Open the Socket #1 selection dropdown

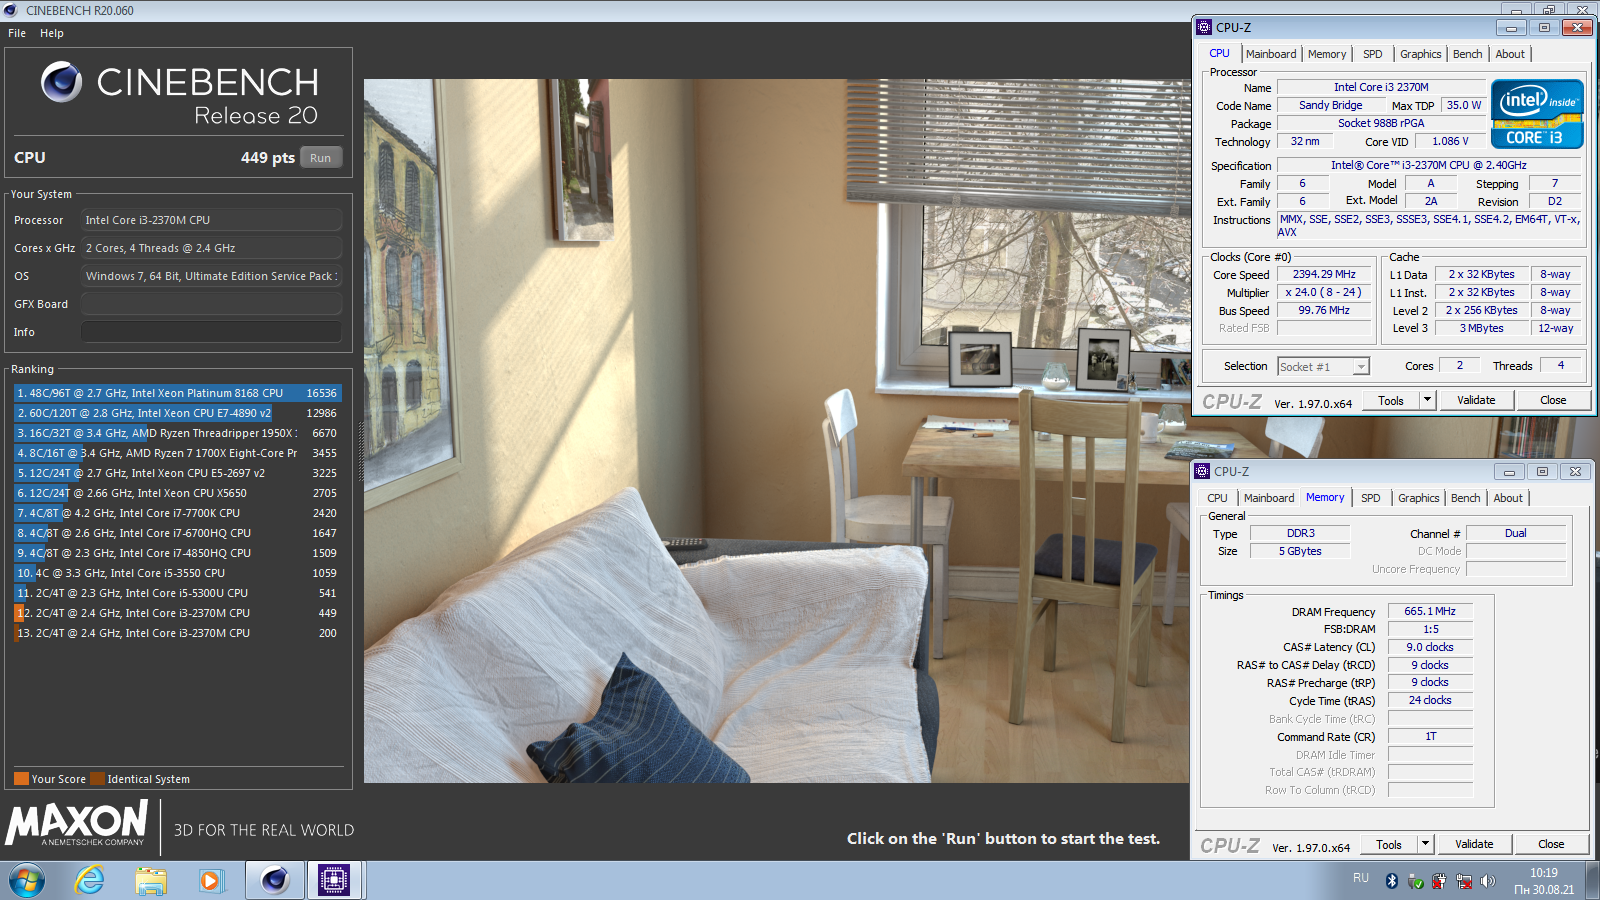(x=1323, y=367)
